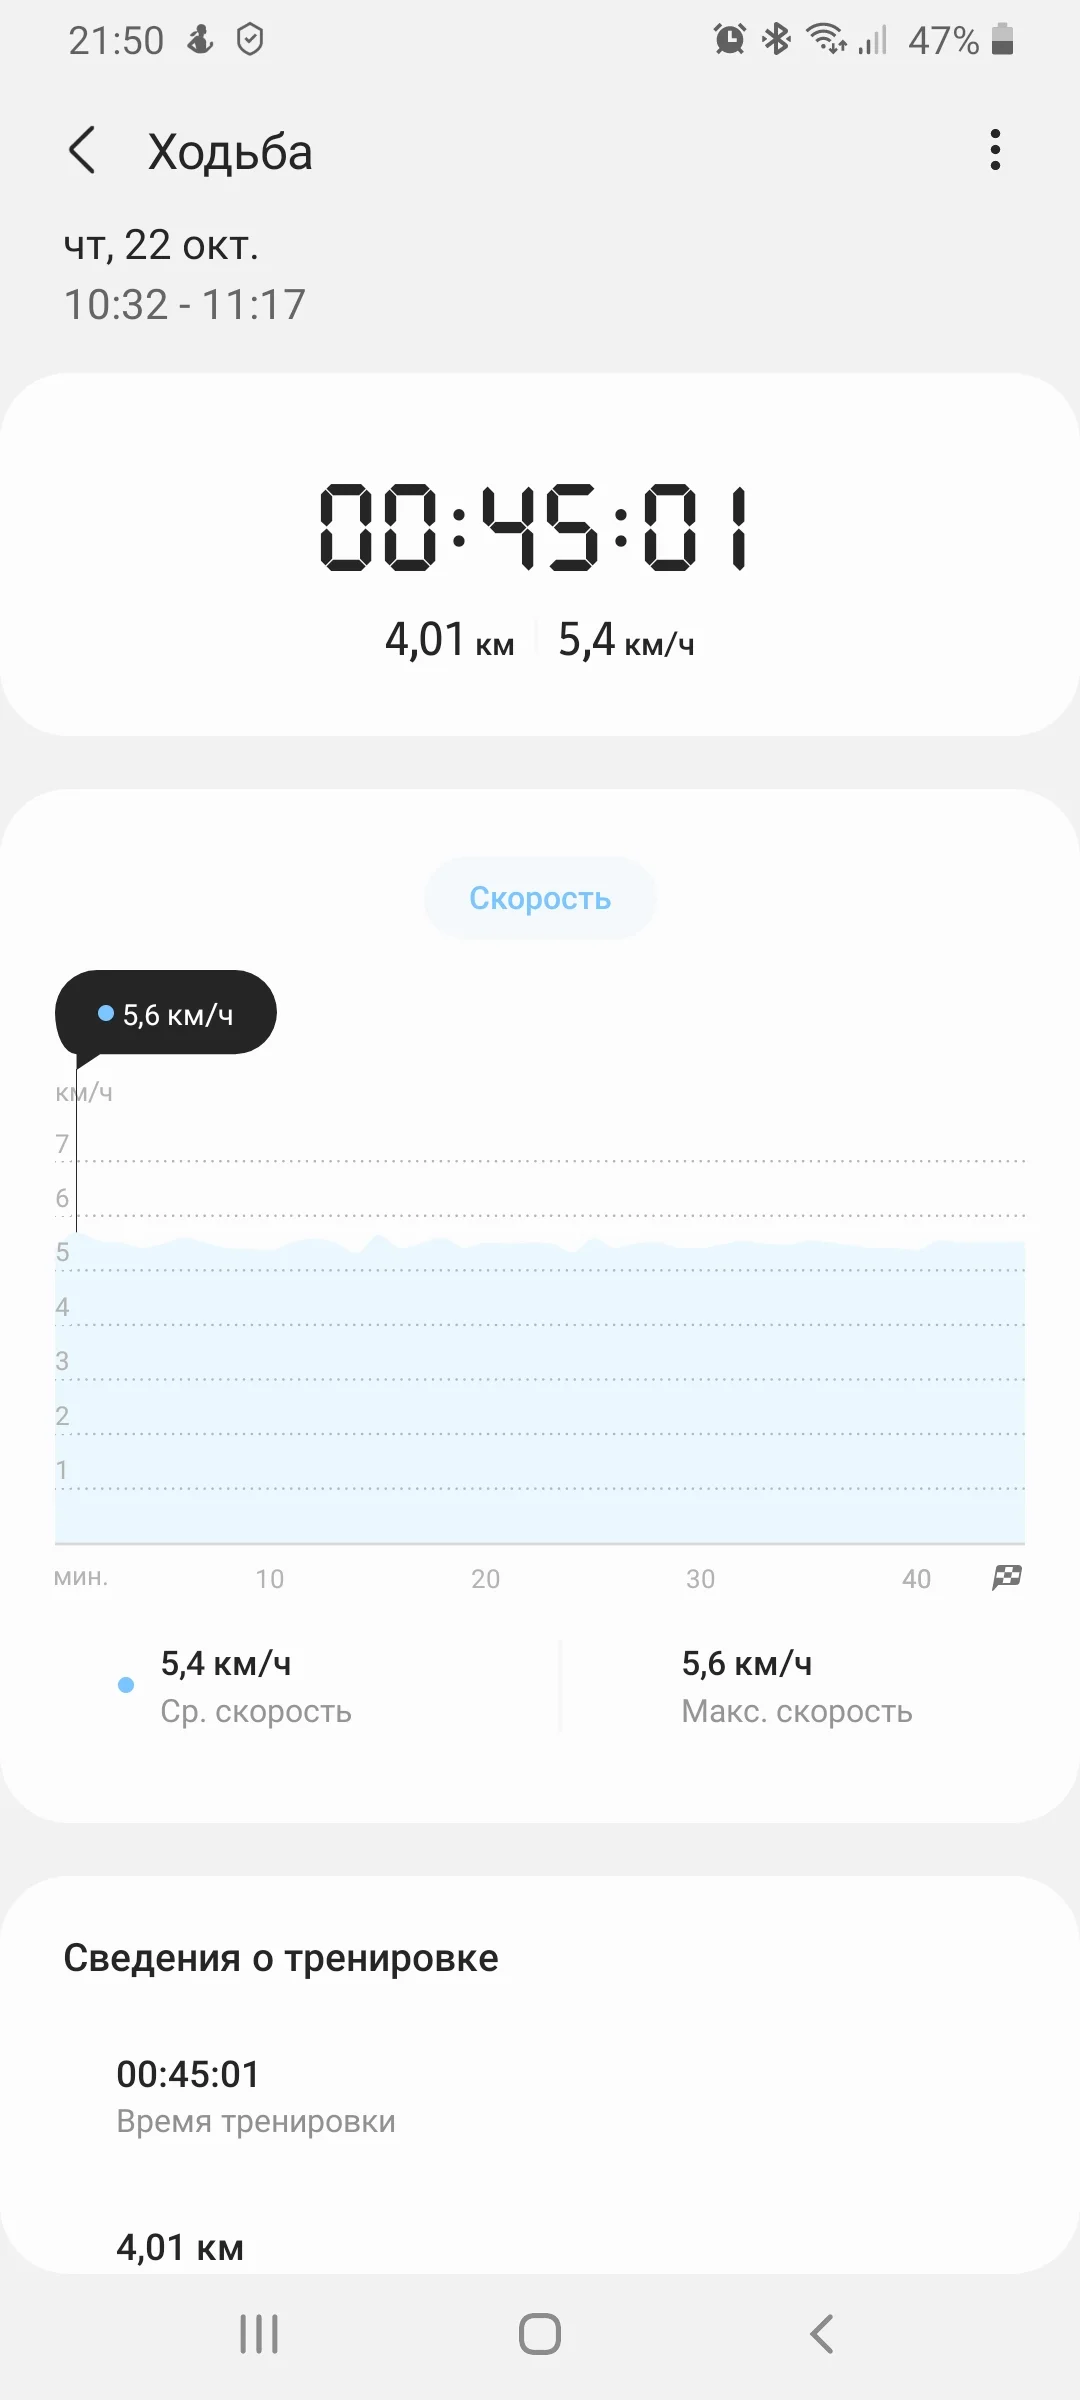Tap the battery indicator icon
The image size is (1080, 2400).
1002,40
